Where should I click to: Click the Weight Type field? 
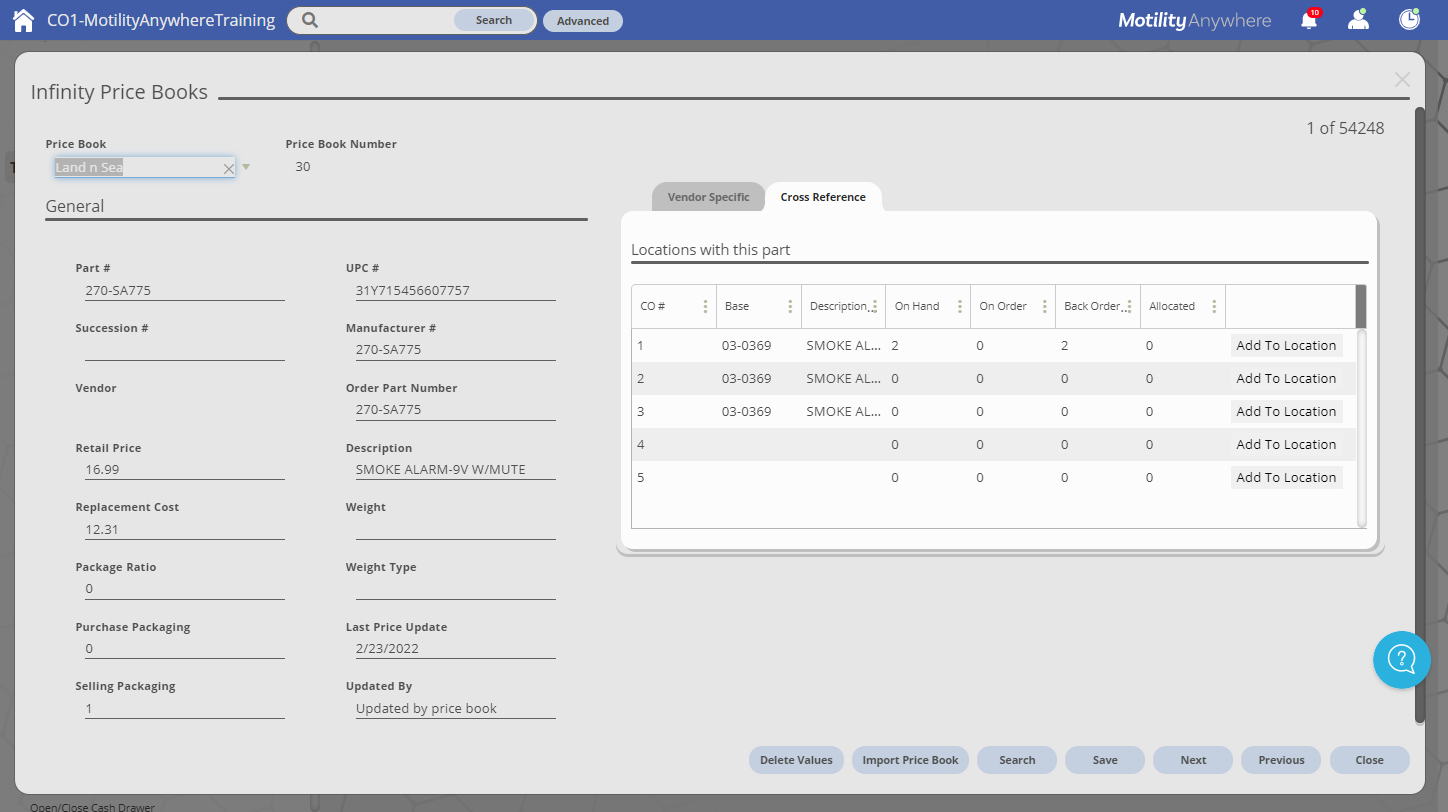click(456, 589)
